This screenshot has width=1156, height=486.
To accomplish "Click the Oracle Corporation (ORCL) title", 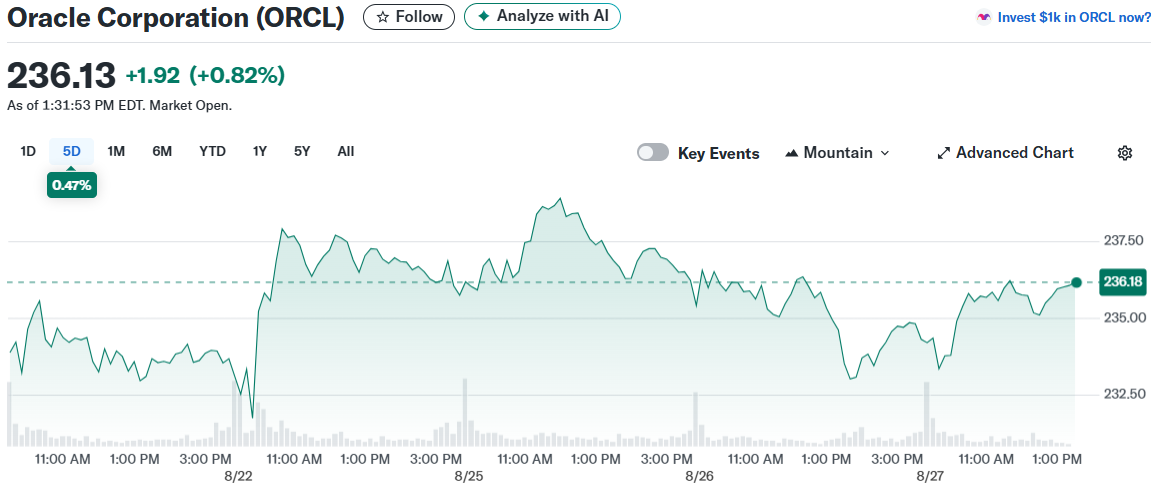I will (x=175, y=18).
